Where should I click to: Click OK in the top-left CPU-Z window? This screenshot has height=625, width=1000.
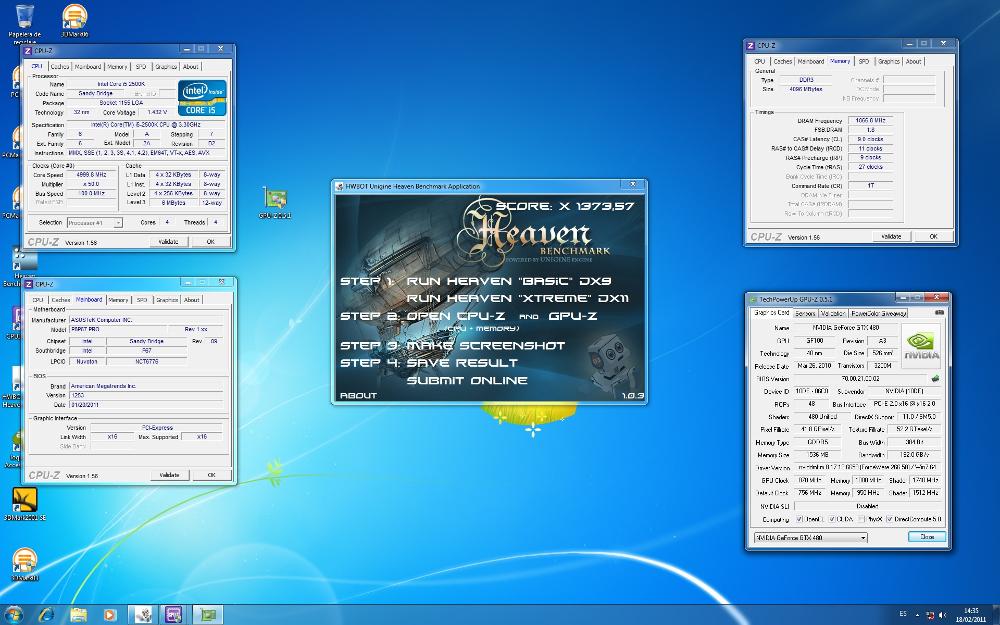tap(210, 242)
